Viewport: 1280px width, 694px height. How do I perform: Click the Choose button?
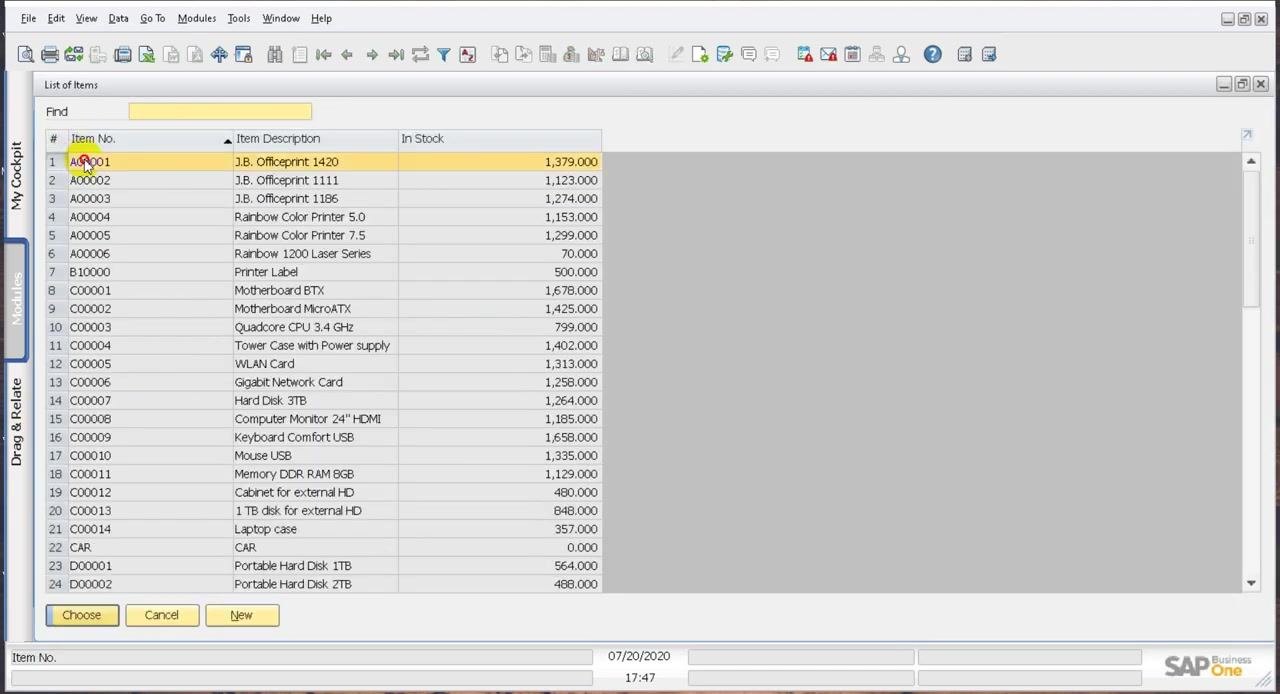coord(82,615)
